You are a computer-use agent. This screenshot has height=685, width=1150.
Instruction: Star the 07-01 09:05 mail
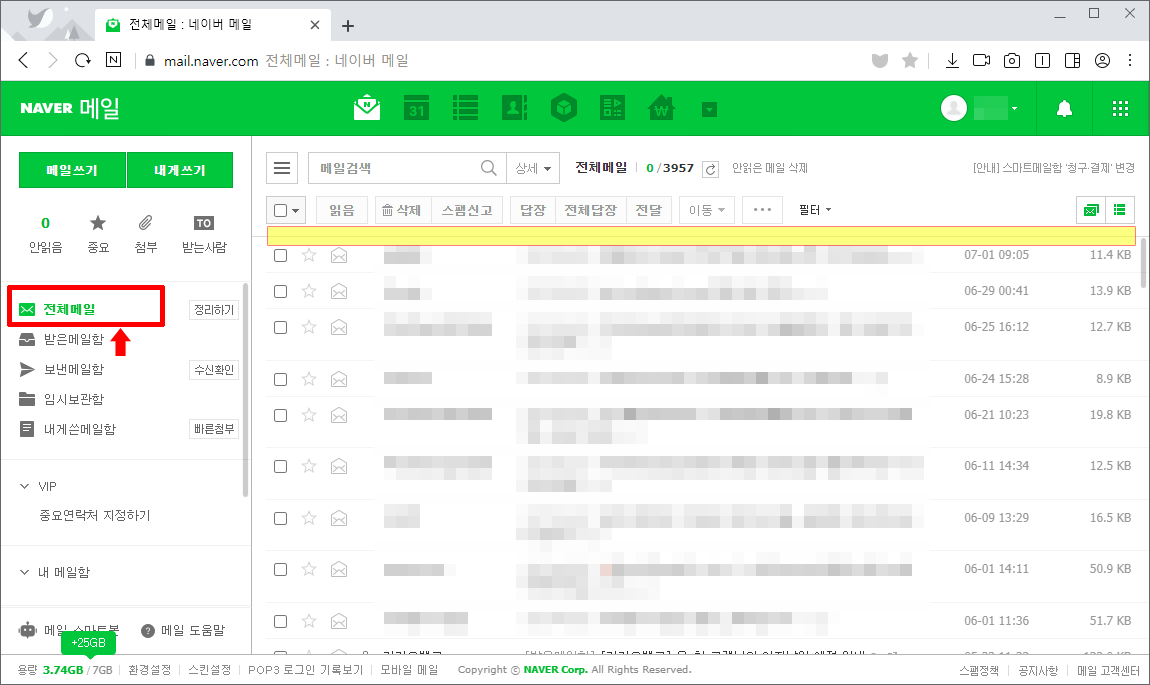pos(309,255)
